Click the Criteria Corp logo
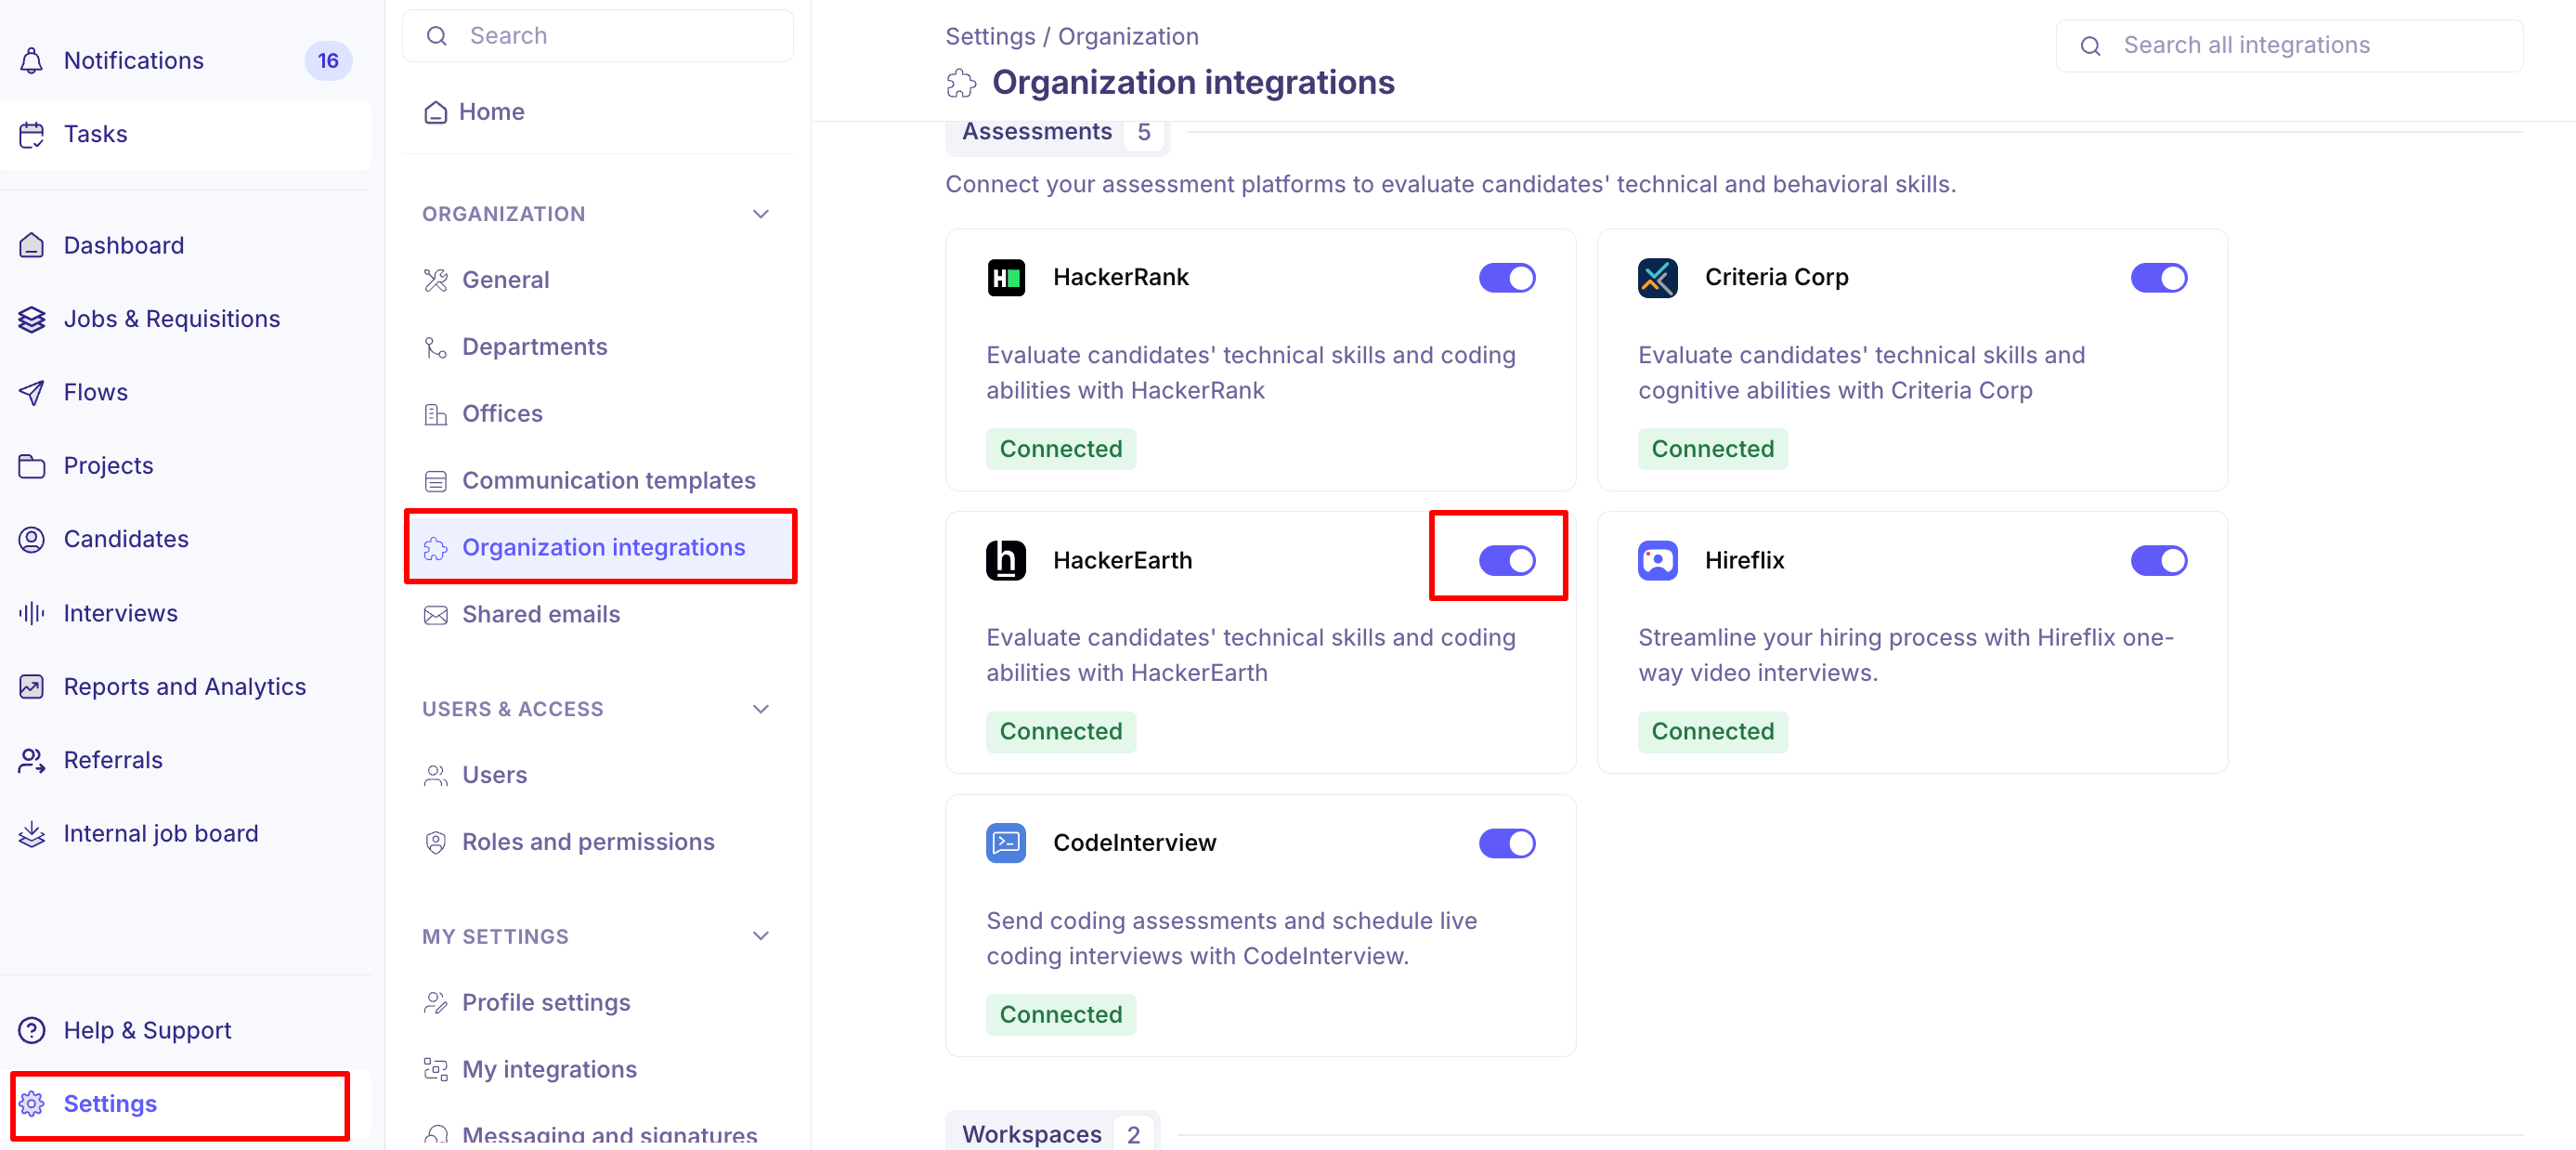 coord(1658,278)
